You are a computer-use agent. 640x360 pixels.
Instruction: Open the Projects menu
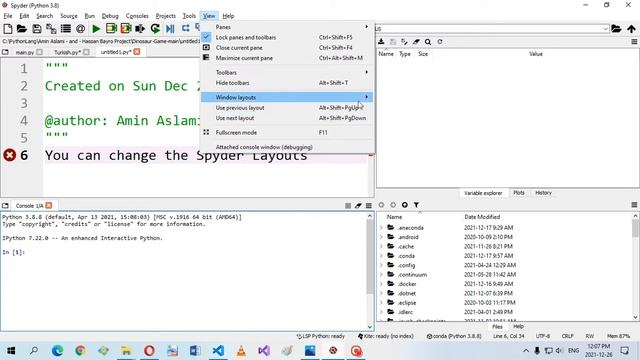tap(165, 16)
